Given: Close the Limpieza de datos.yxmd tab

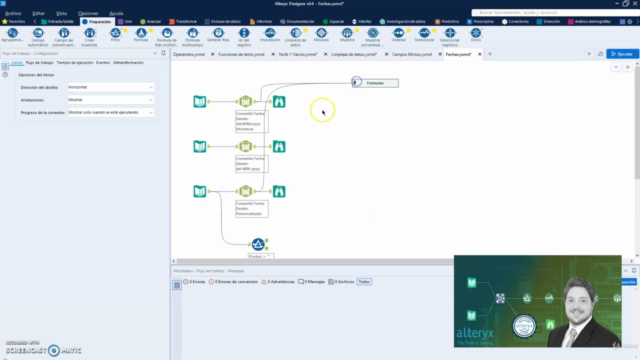Looking at the screenshot, I should (x=386, y=54).
